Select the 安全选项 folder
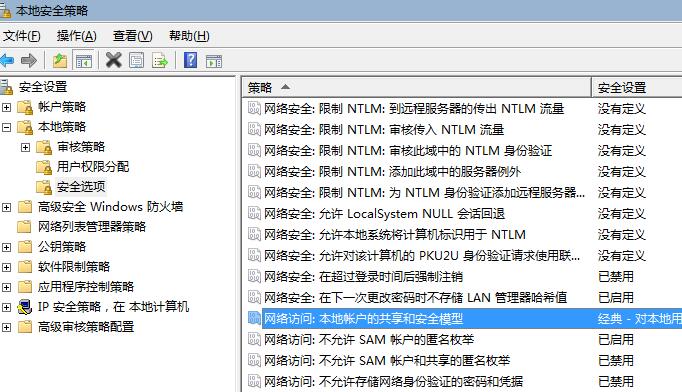Viewport: 682px width, 392px height. click(81, 187)
